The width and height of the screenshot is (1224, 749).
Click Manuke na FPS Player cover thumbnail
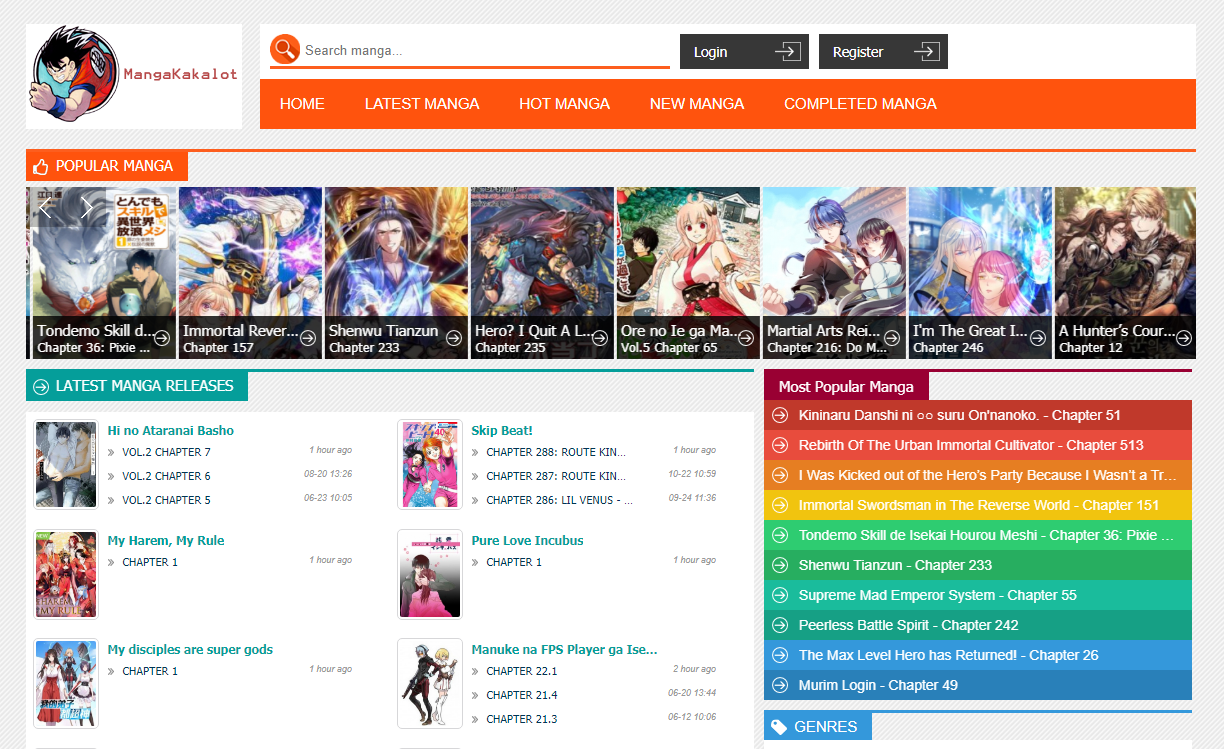click(x=430, y=684)
